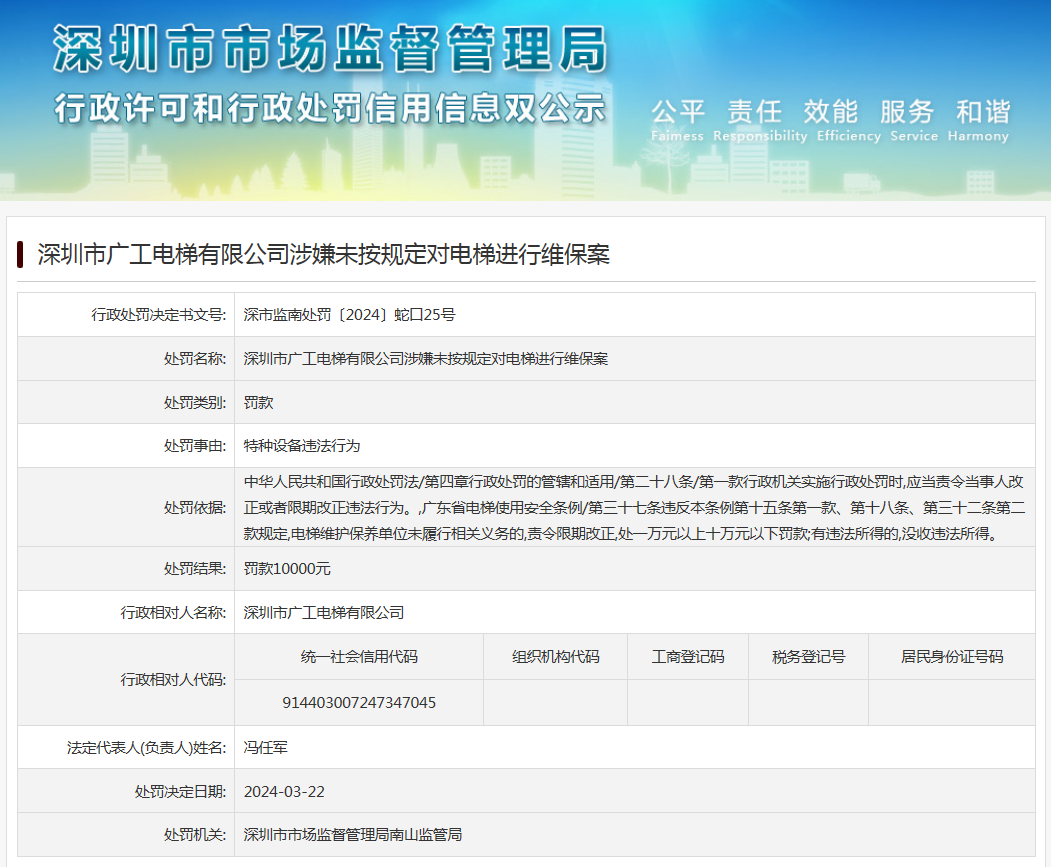Click the 处罚机关 label
The image size is (1051, 867).
point(195,835)
